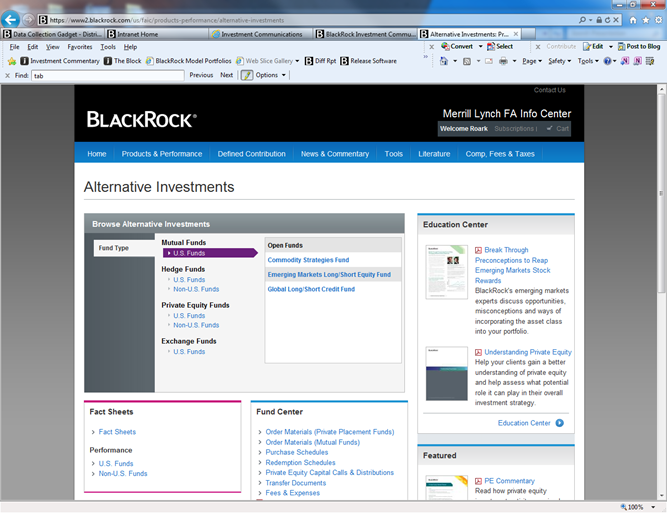The image size is (667, 513).
Task: Click the search magnifier in address bar
Action: coord(582,20)
